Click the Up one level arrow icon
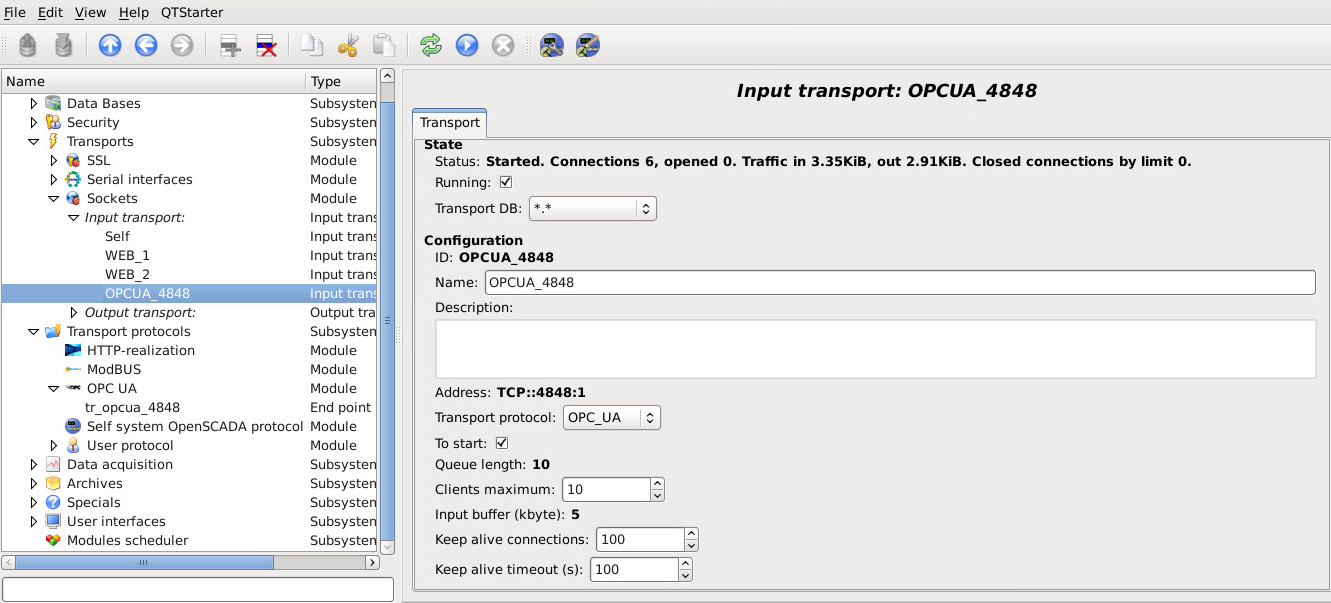 (110, 45)
